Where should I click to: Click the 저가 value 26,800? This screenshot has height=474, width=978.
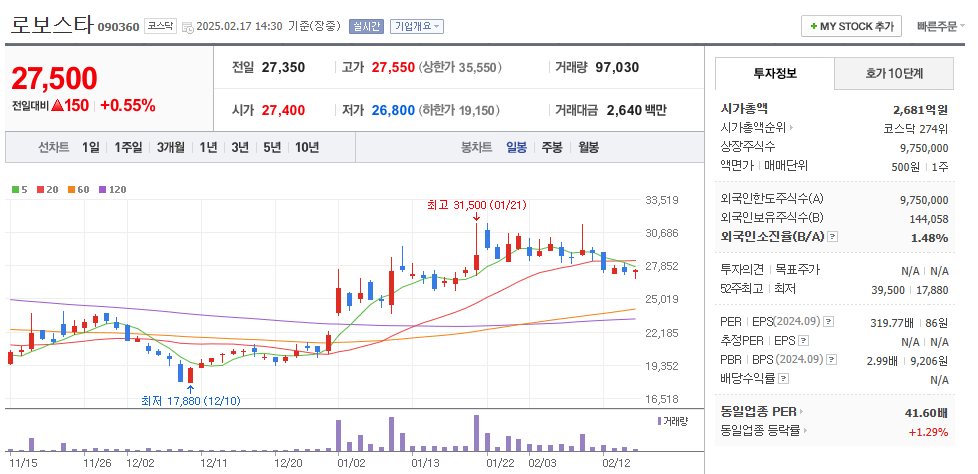393,110
